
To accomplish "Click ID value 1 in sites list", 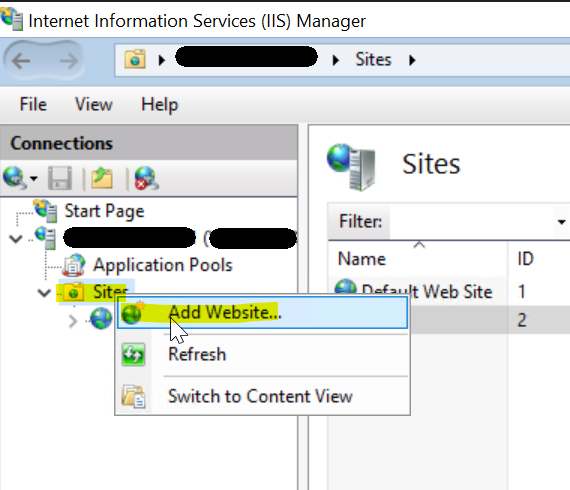I will click(522, 292).
